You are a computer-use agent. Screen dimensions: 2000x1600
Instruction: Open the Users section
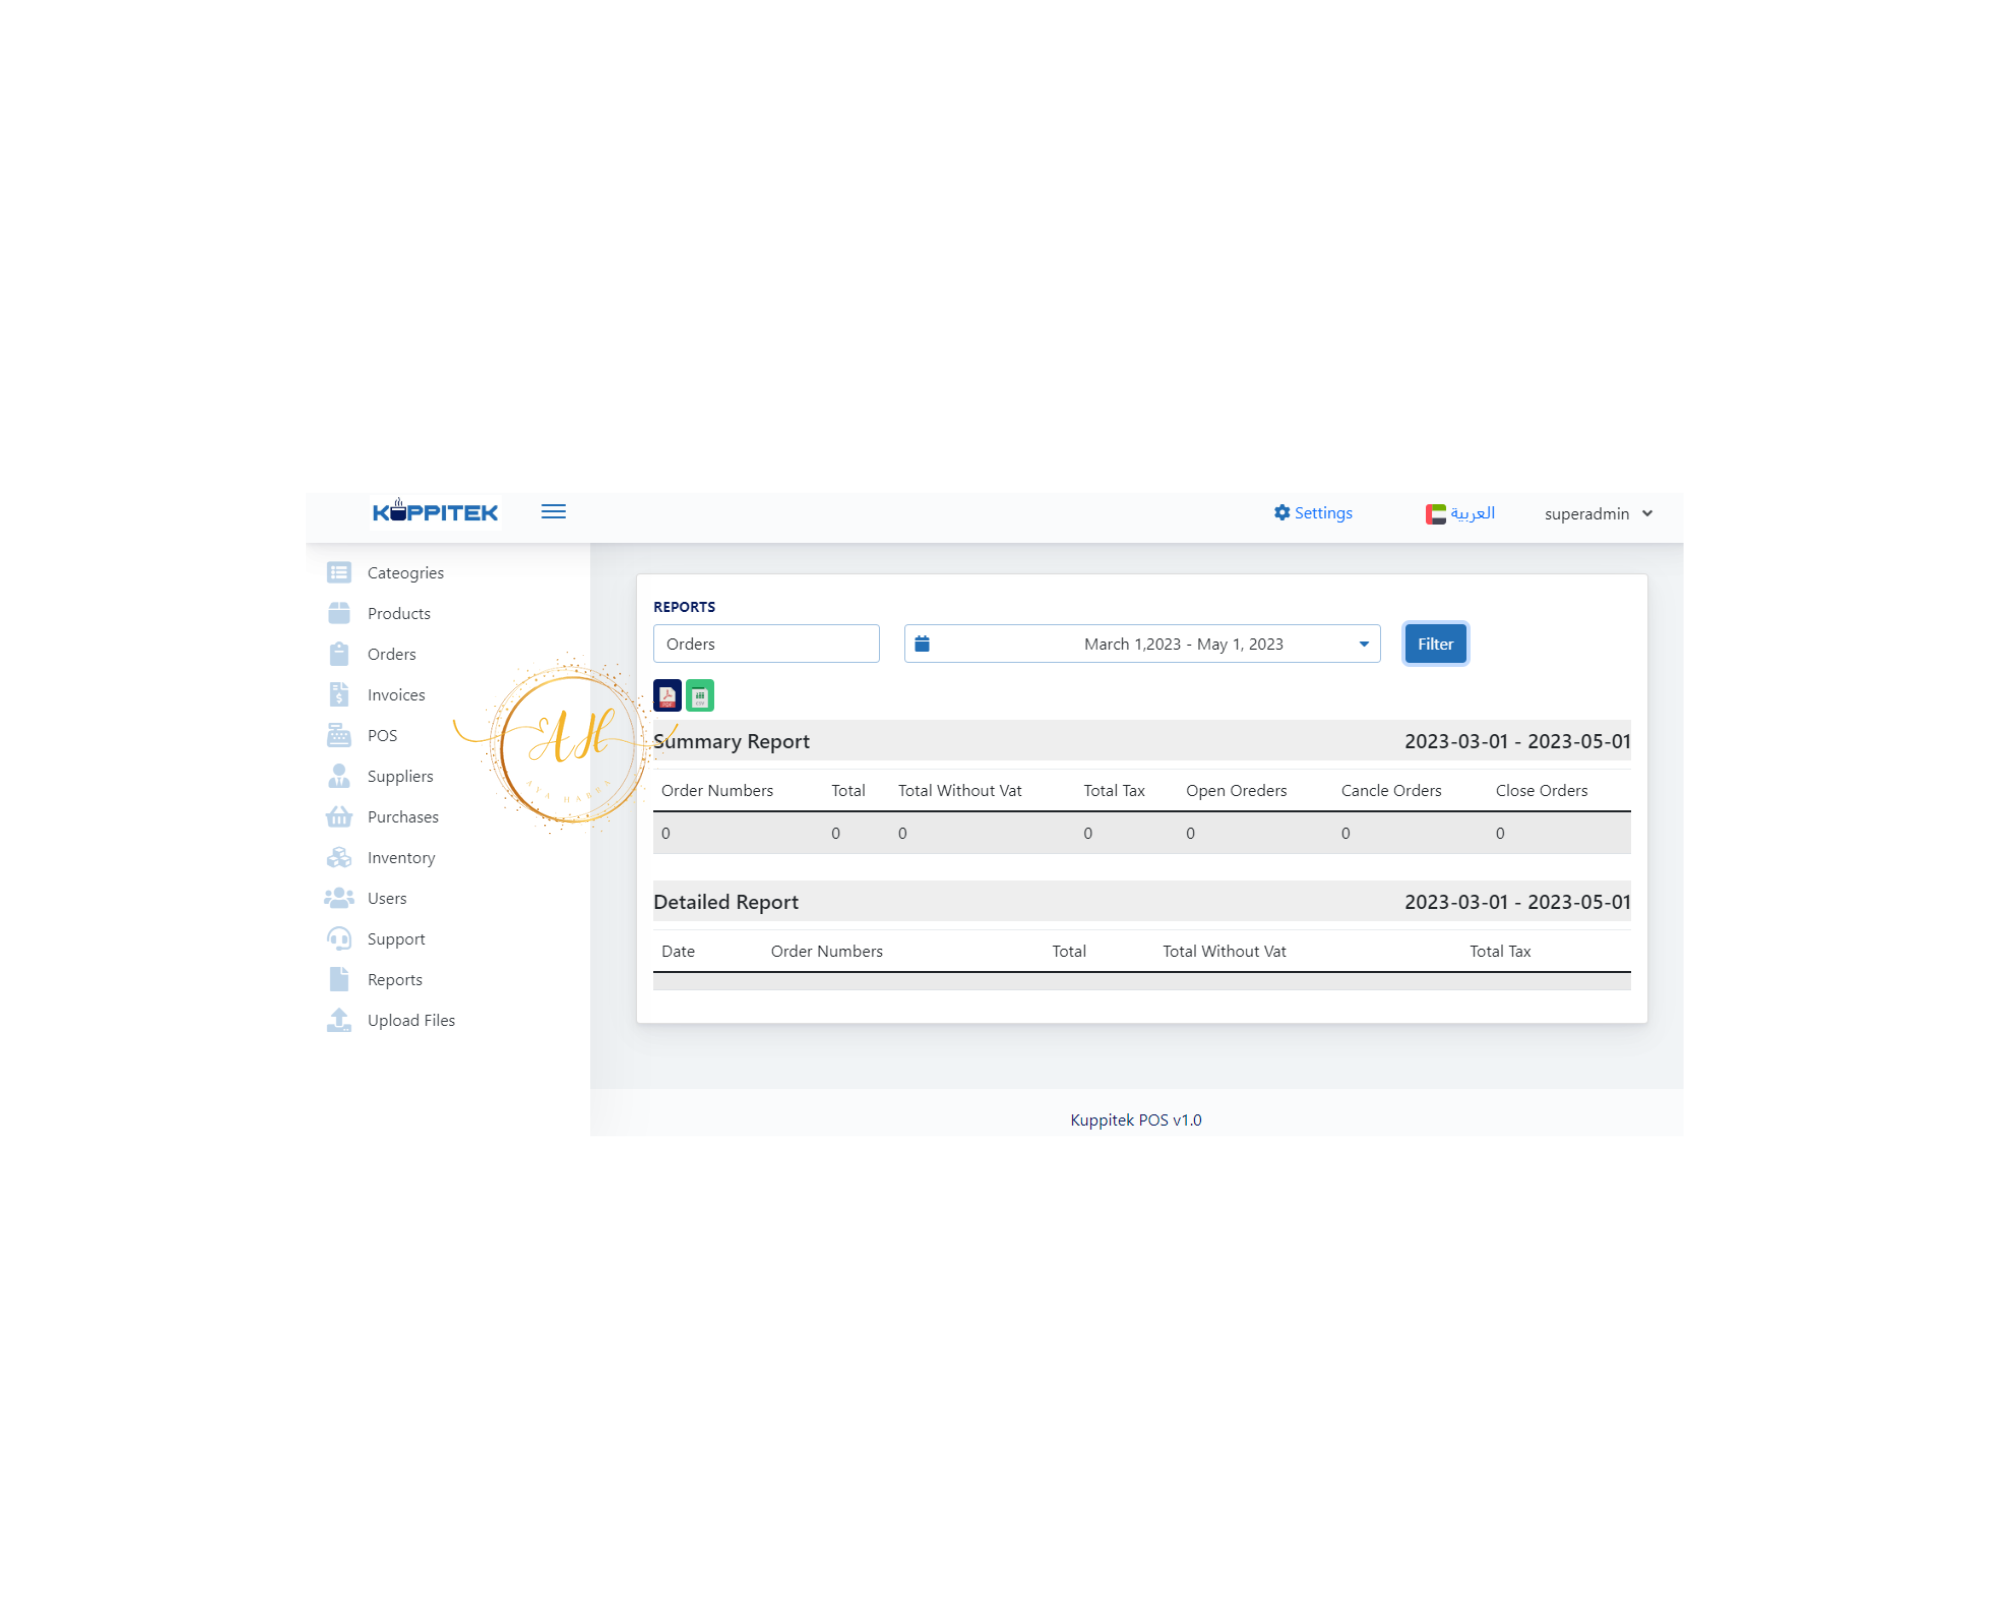pos(387,899)
